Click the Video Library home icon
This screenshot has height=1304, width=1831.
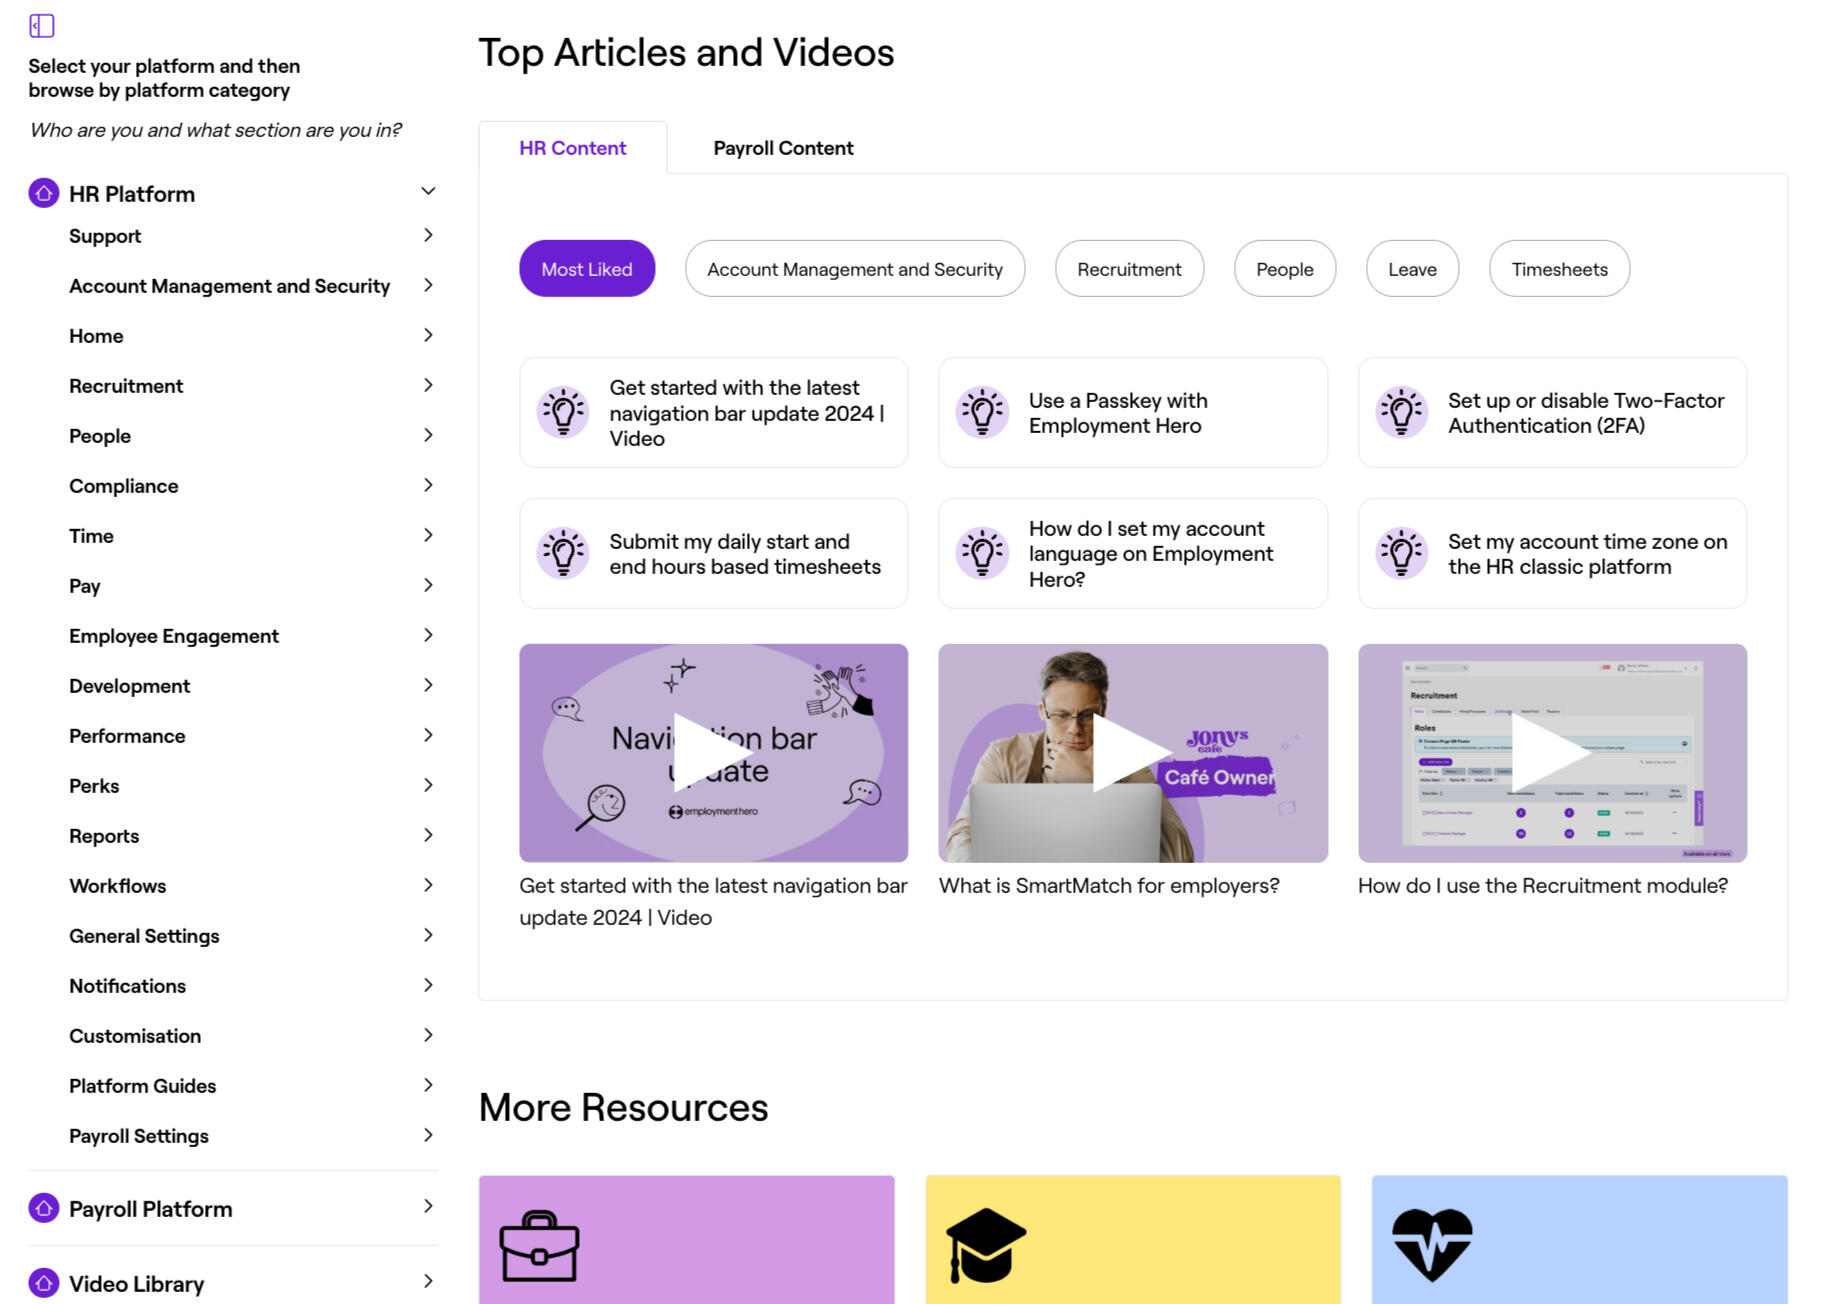[x=44, y=1283]
